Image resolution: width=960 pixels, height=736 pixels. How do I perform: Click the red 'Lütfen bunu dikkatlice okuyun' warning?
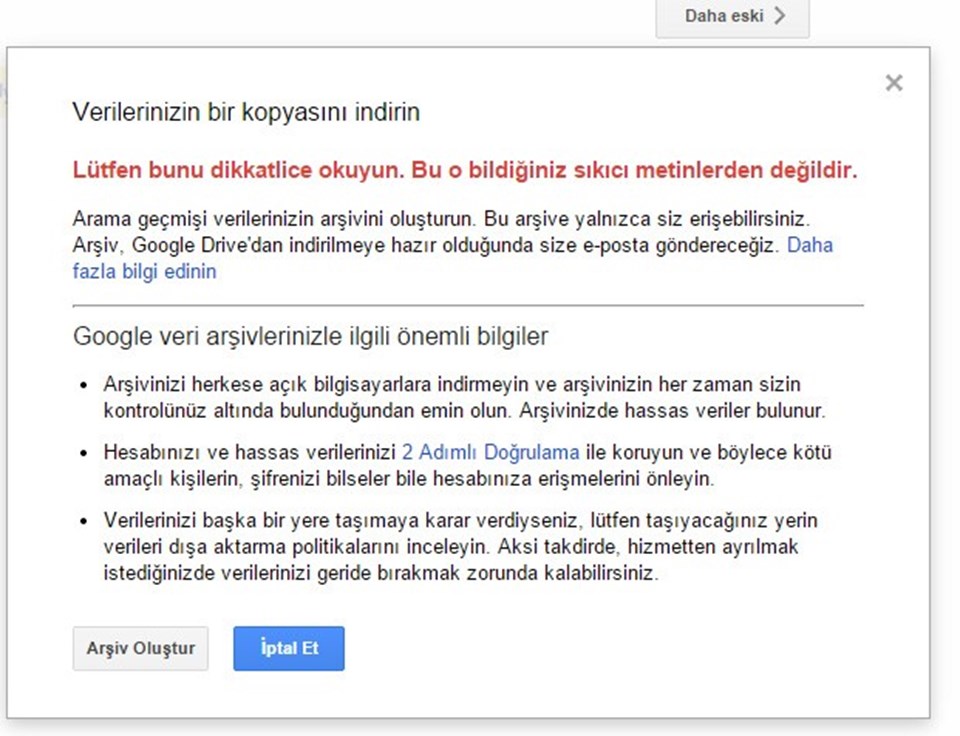(465, 170)
